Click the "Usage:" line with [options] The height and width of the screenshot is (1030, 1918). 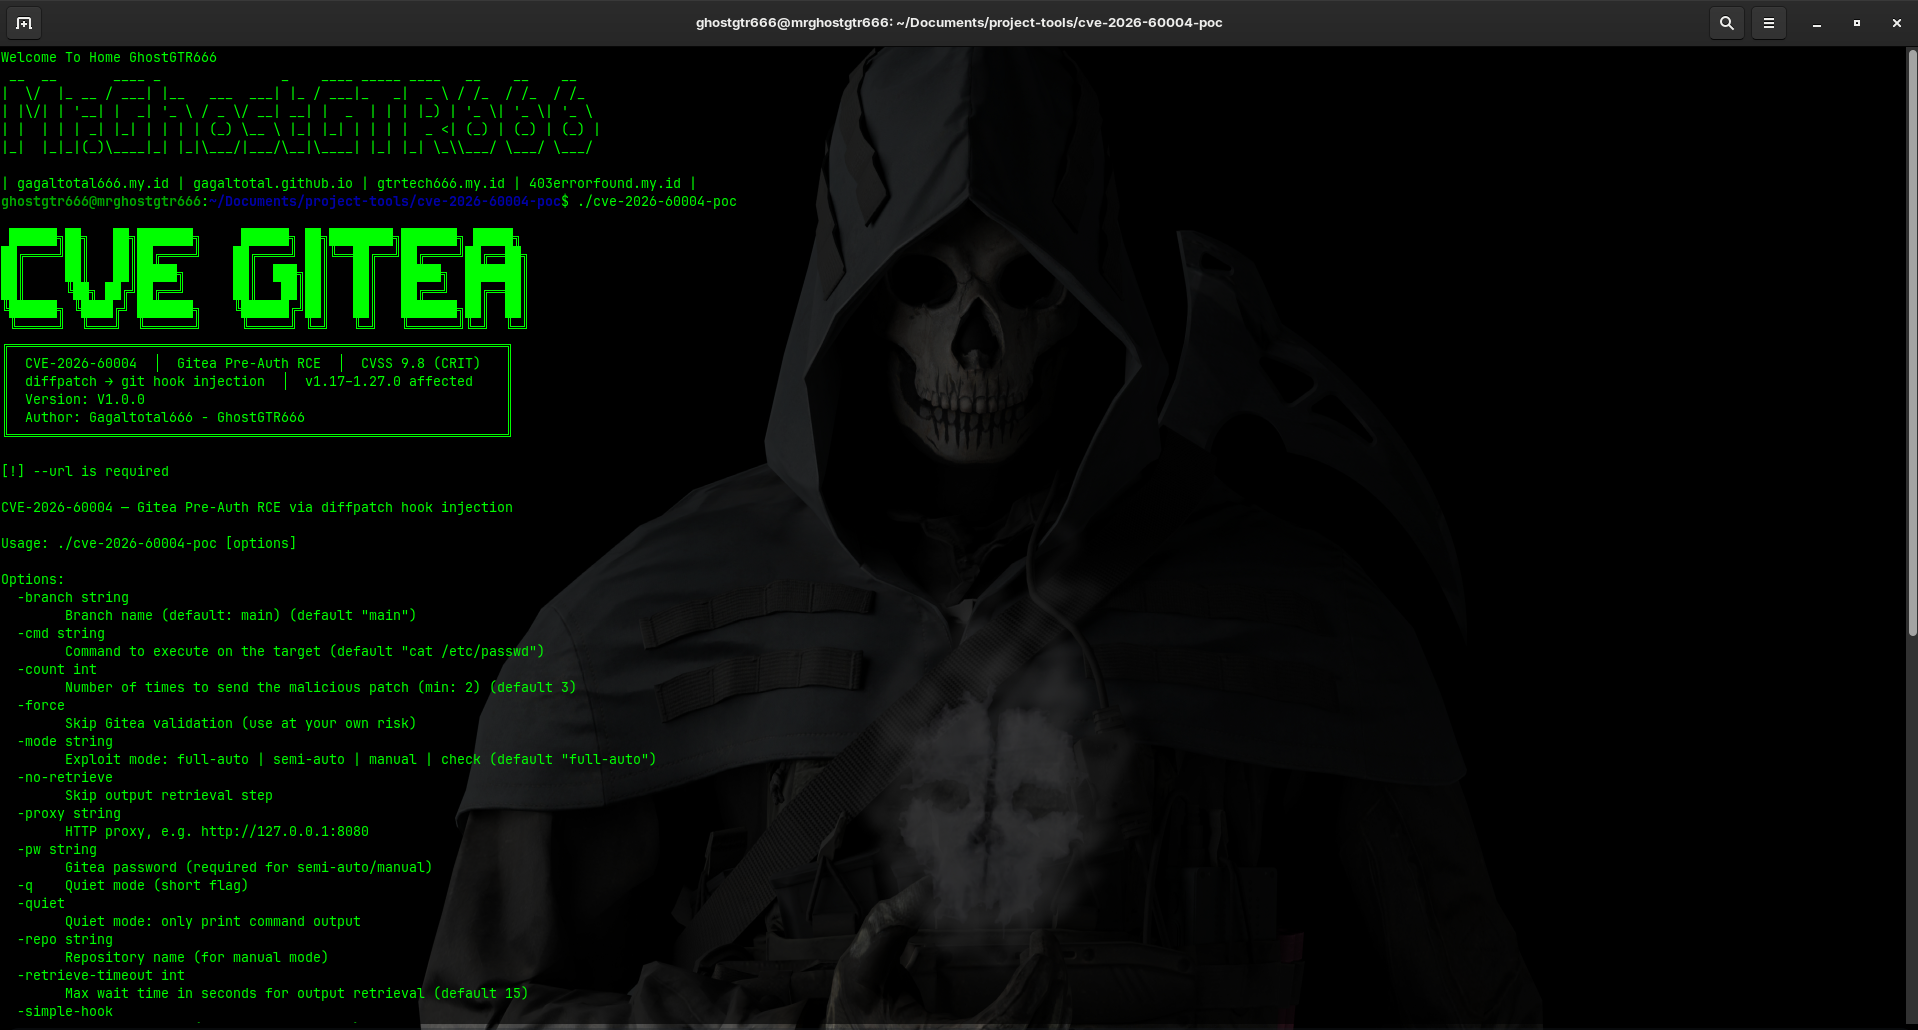pos(149,544)
